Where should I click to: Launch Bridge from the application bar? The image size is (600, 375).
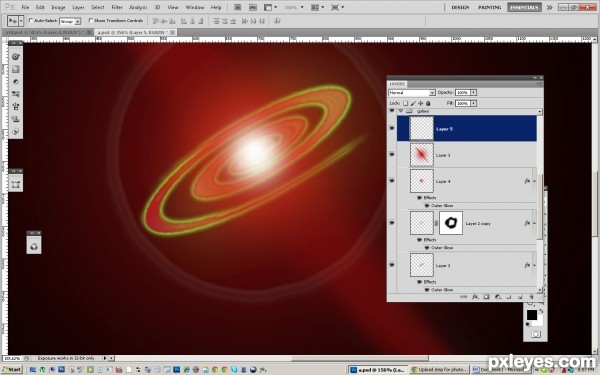(237, 7)
